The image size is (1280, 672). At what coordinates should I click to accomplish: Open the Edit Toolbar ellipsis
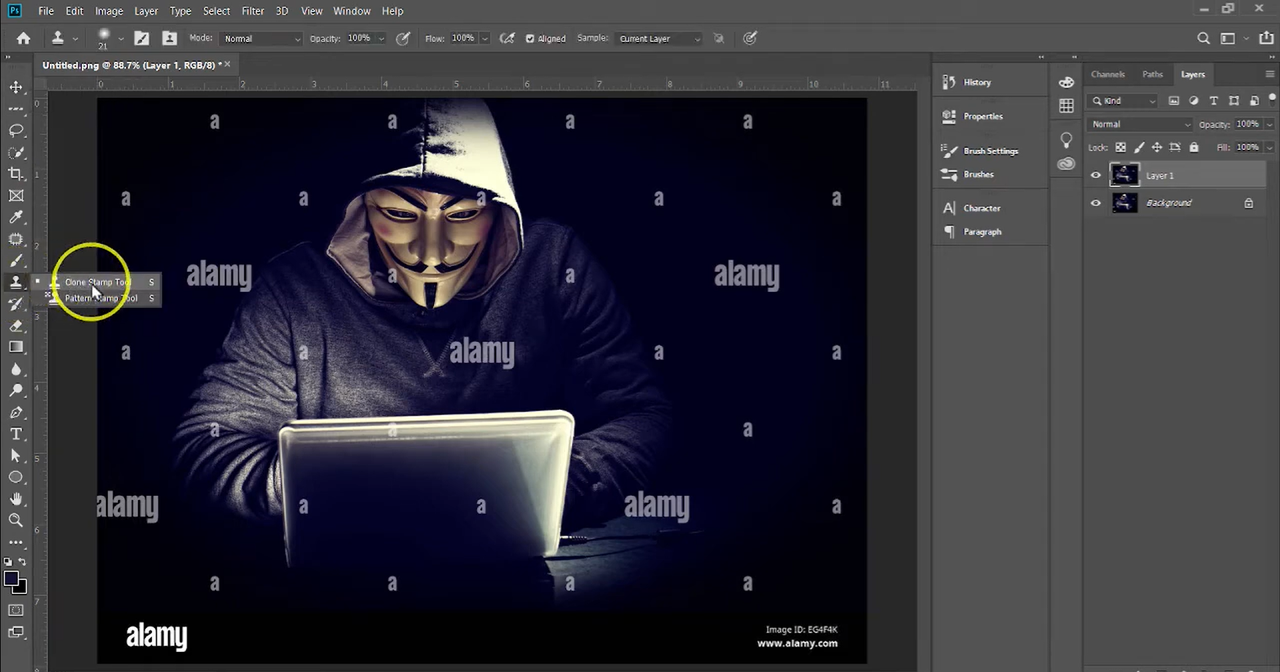tap(16, 542)
